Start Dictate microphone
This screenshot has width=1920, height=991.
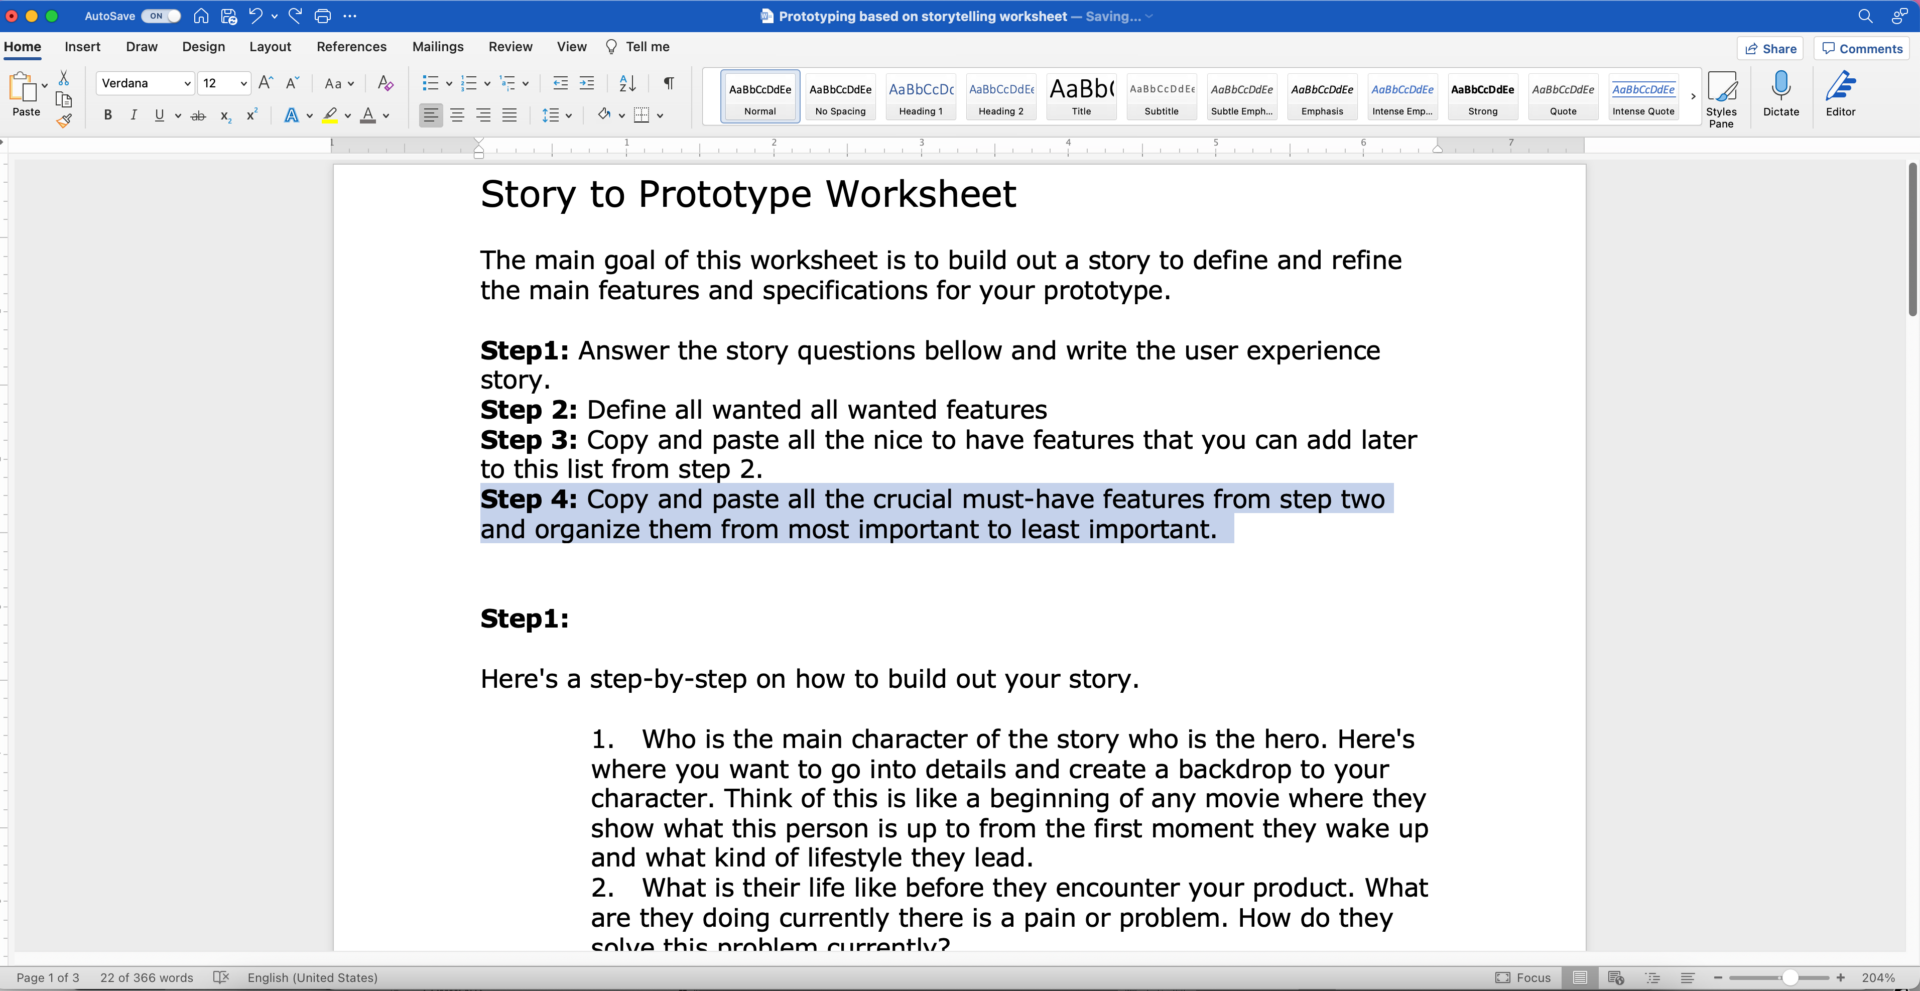point(1781,94)
